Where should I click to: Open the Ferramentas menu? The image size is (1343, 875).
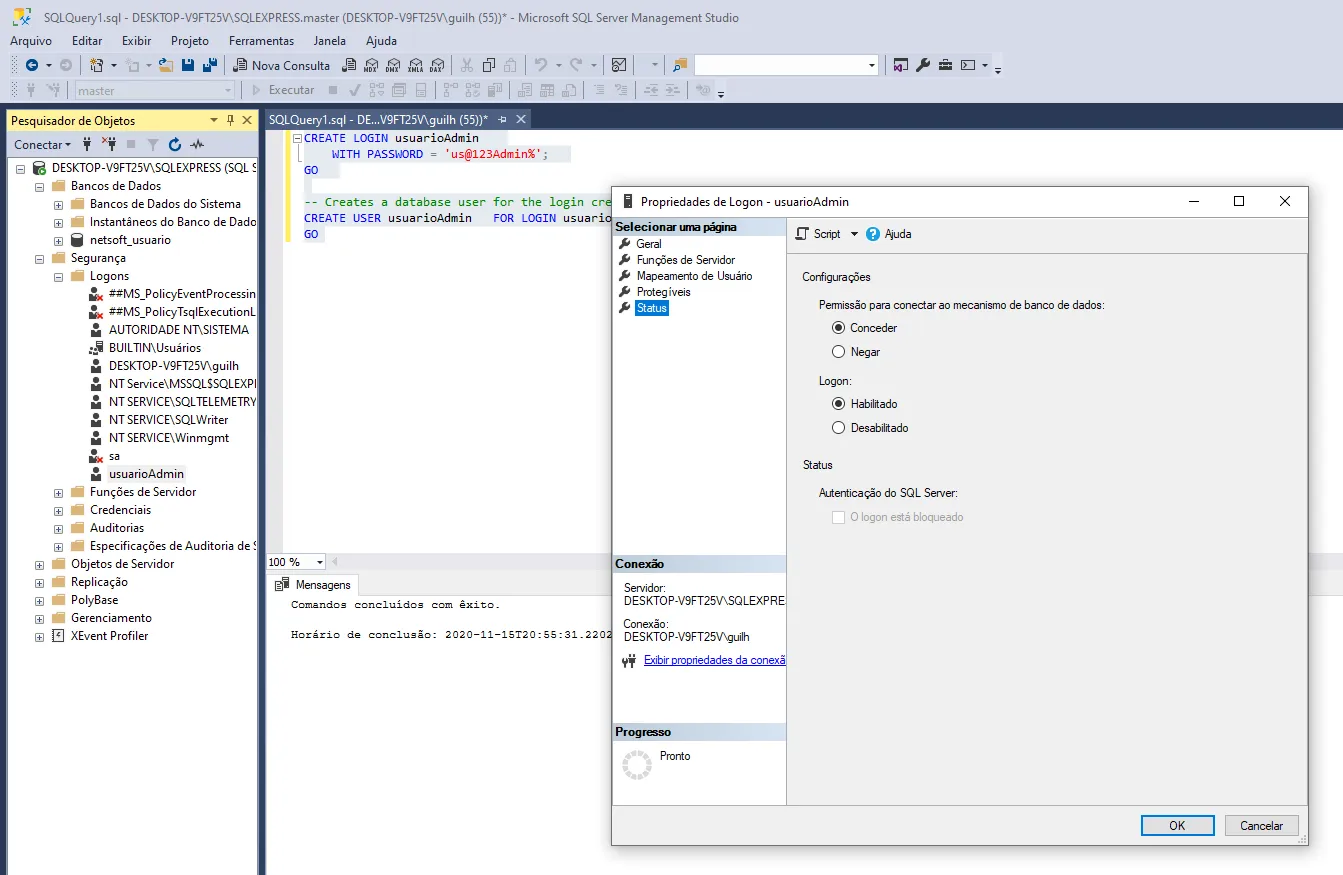pyautogui.click(x=261, y=41)
